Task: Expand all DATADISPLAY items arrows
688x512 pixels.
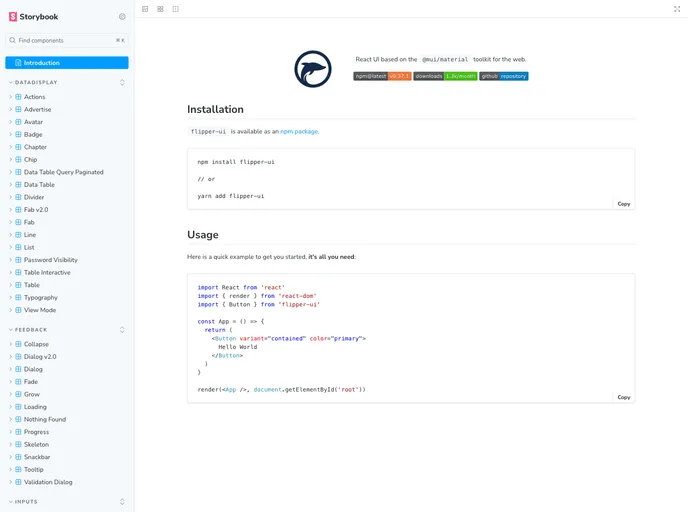Action: pos(122,82)
